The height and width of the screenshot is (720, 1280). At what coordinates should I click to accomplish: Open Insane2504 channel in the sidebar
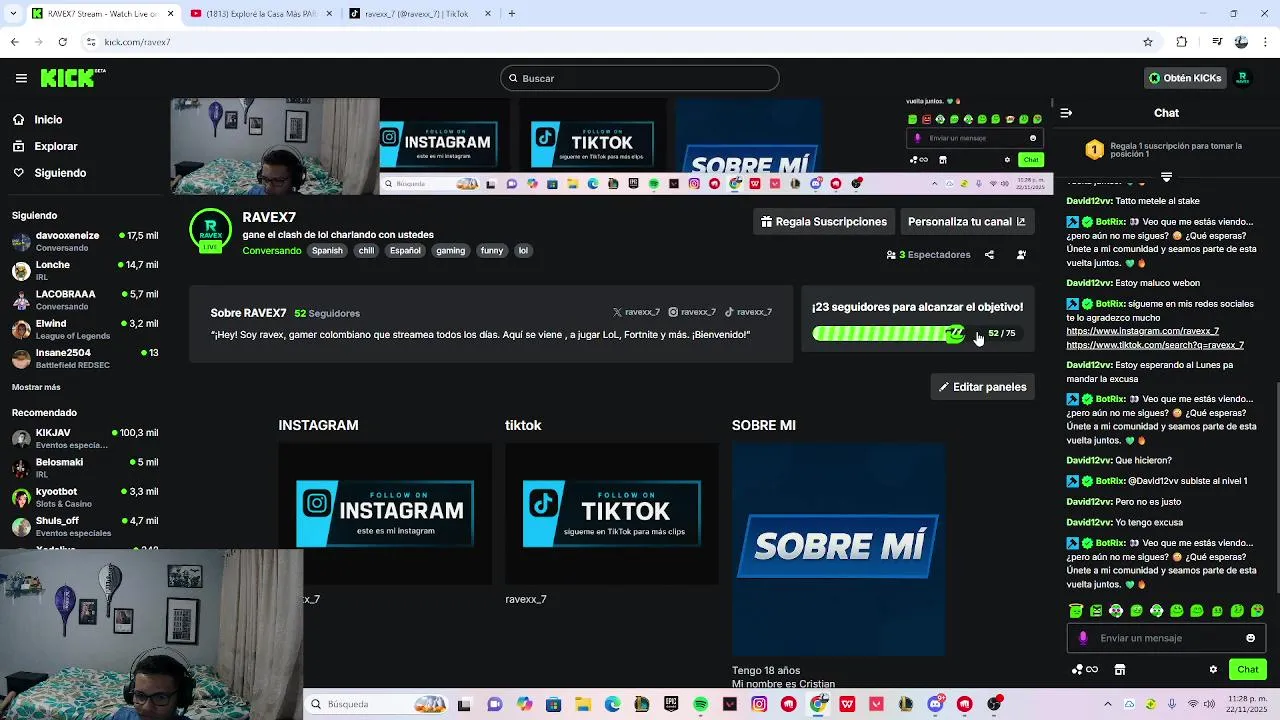click(x=85, y=358)
